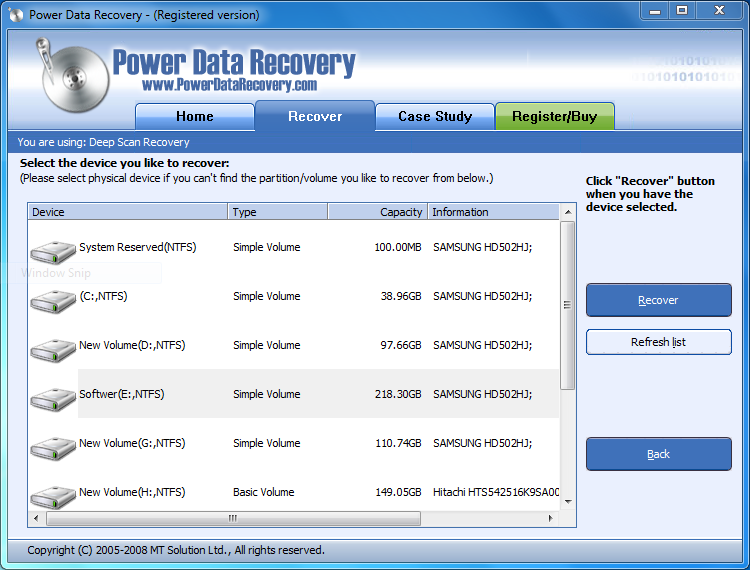The image size is (750, 570).
Task: Select the Softwer(E:,NTFS) volume
Action: coord(122,394)
